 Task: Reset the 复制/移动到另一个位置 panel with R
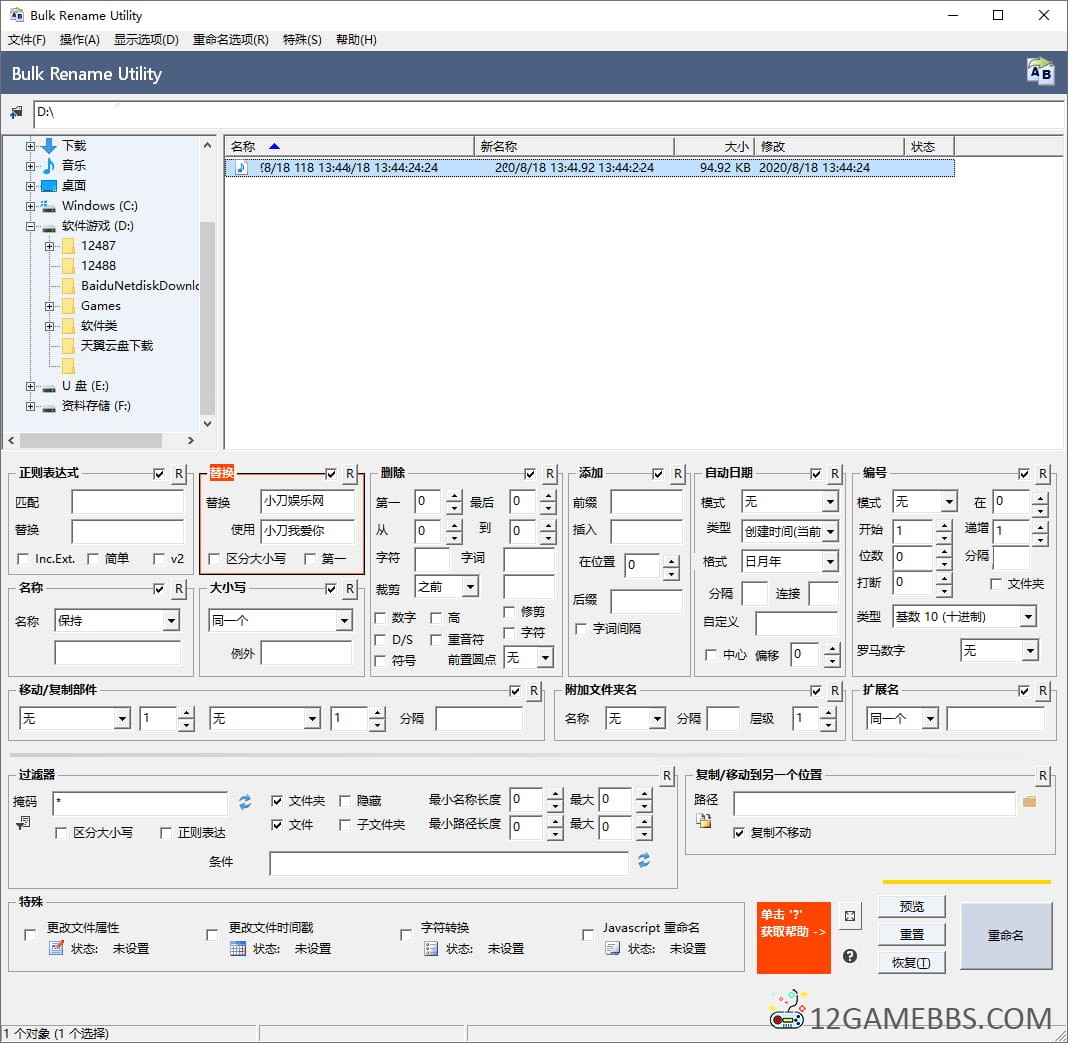pos(1042,775)
